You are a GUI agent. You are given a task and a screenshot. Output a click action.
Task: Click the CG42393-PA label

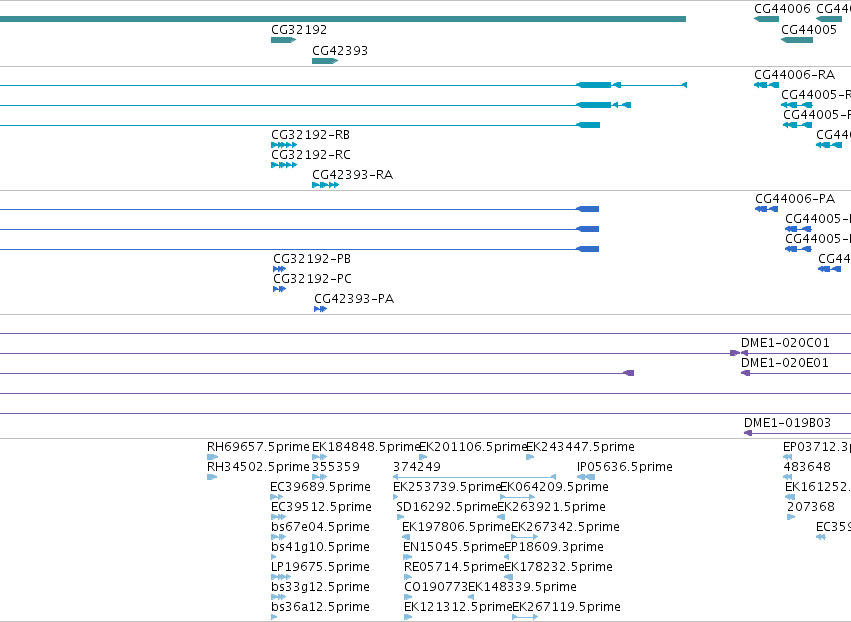(x=354, y=299)
